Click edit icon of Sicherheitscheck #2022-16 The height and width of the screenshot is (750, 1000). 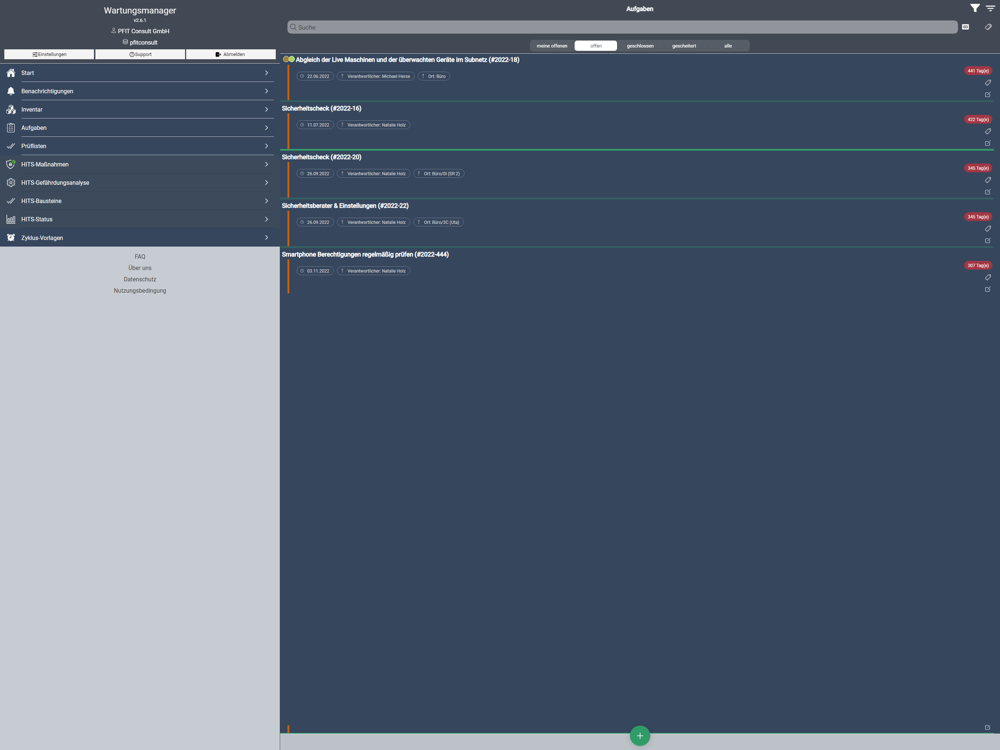[x=988, y=143]
